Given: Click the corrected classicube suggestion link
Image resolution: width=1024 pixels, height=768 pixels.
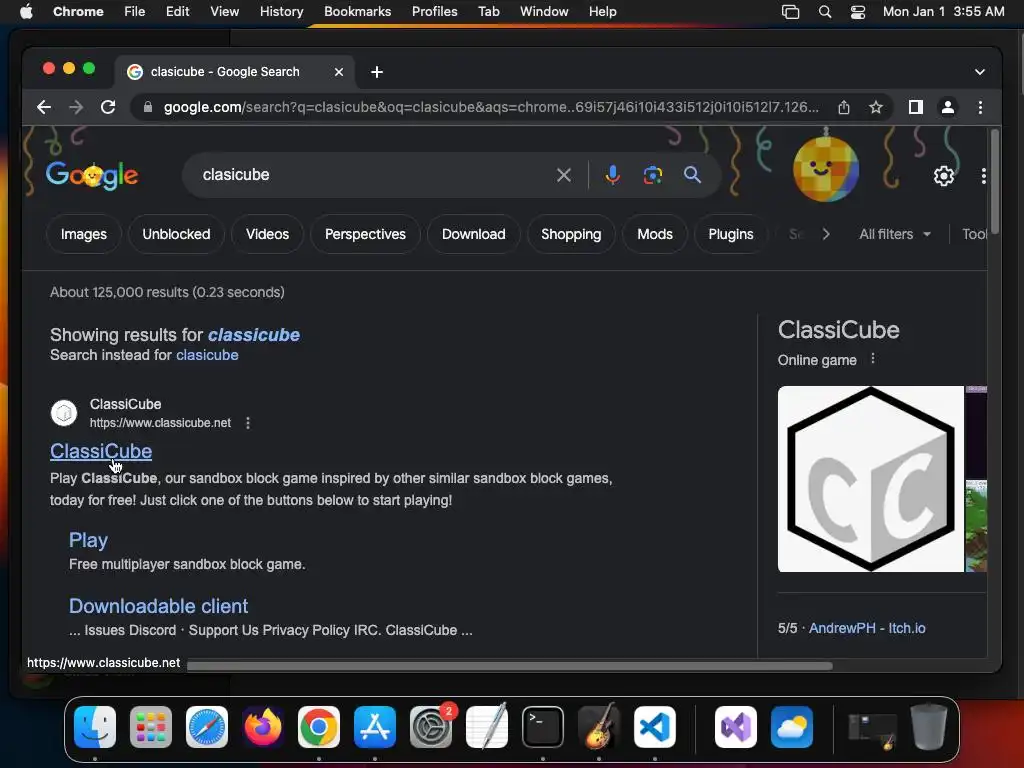Looking at the screenshot, I should [x=254, y=335].
